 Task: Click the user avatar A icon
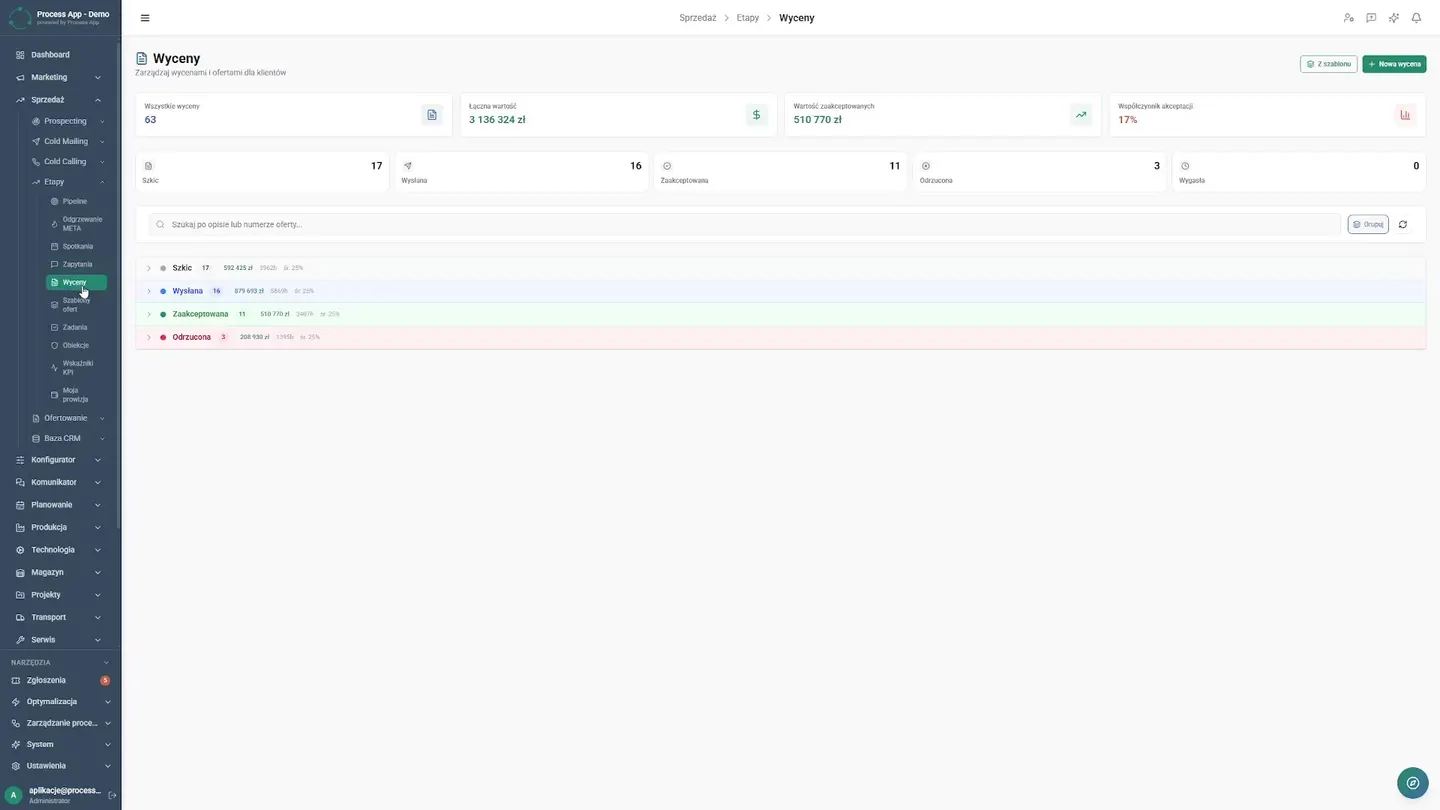pyautogui.click(x=13, y=795)
